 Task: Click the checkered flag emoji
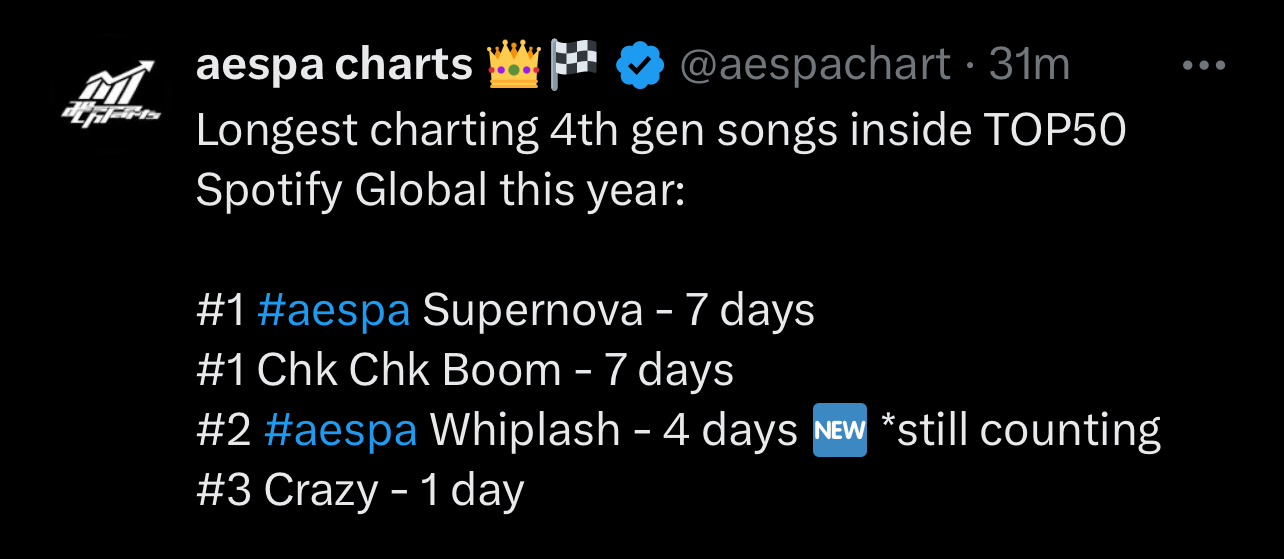(x=574, y=65)
